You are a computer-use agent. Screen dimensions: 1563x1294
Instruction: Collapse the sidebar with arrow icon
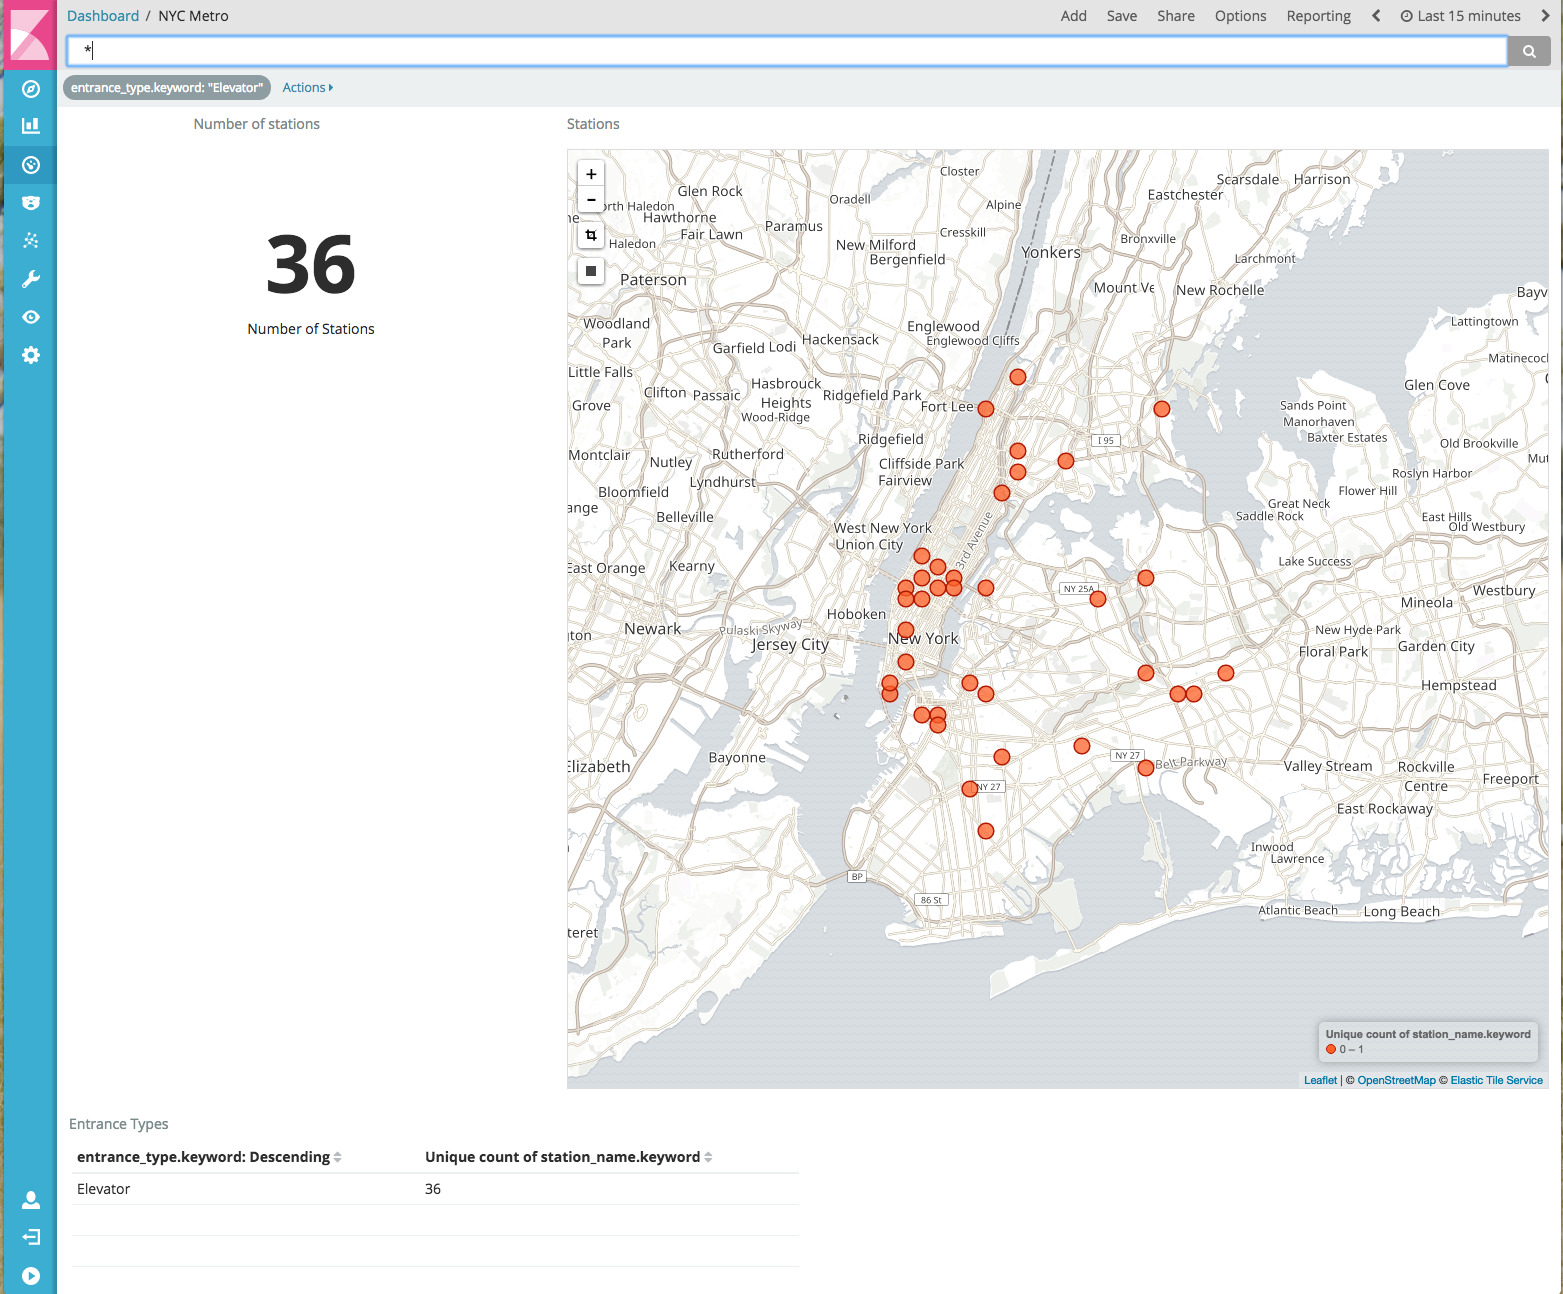[x=31, y=1276]
